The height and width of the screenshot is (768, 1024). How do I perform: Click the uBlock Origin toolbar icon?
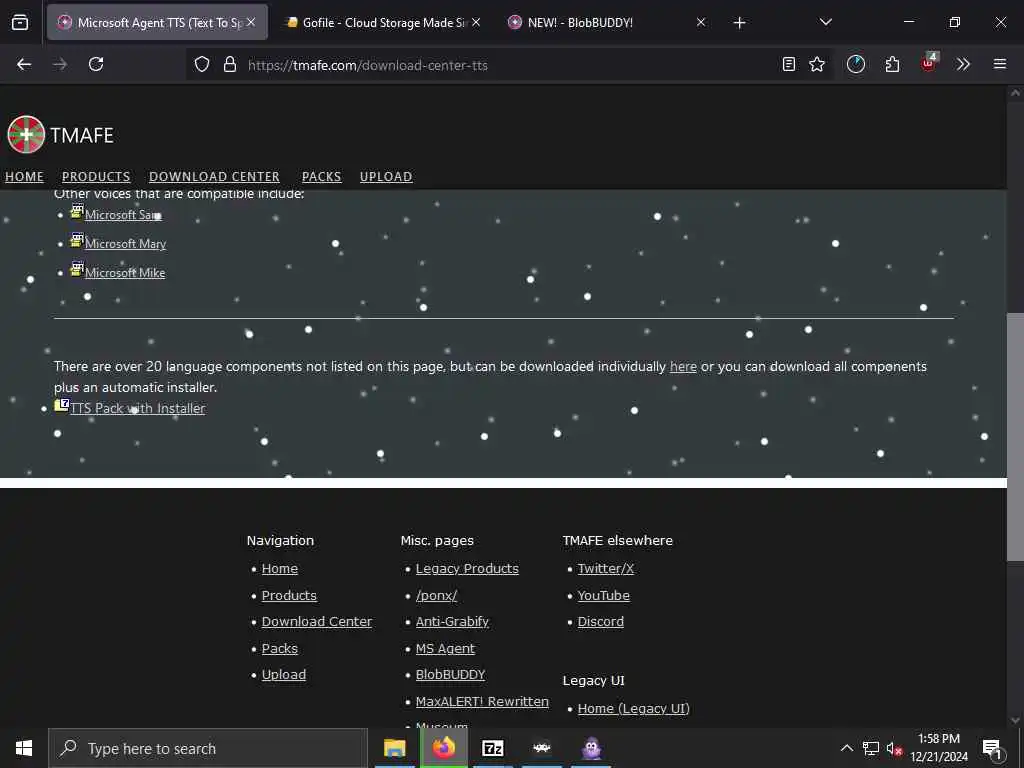pos(929,63)
